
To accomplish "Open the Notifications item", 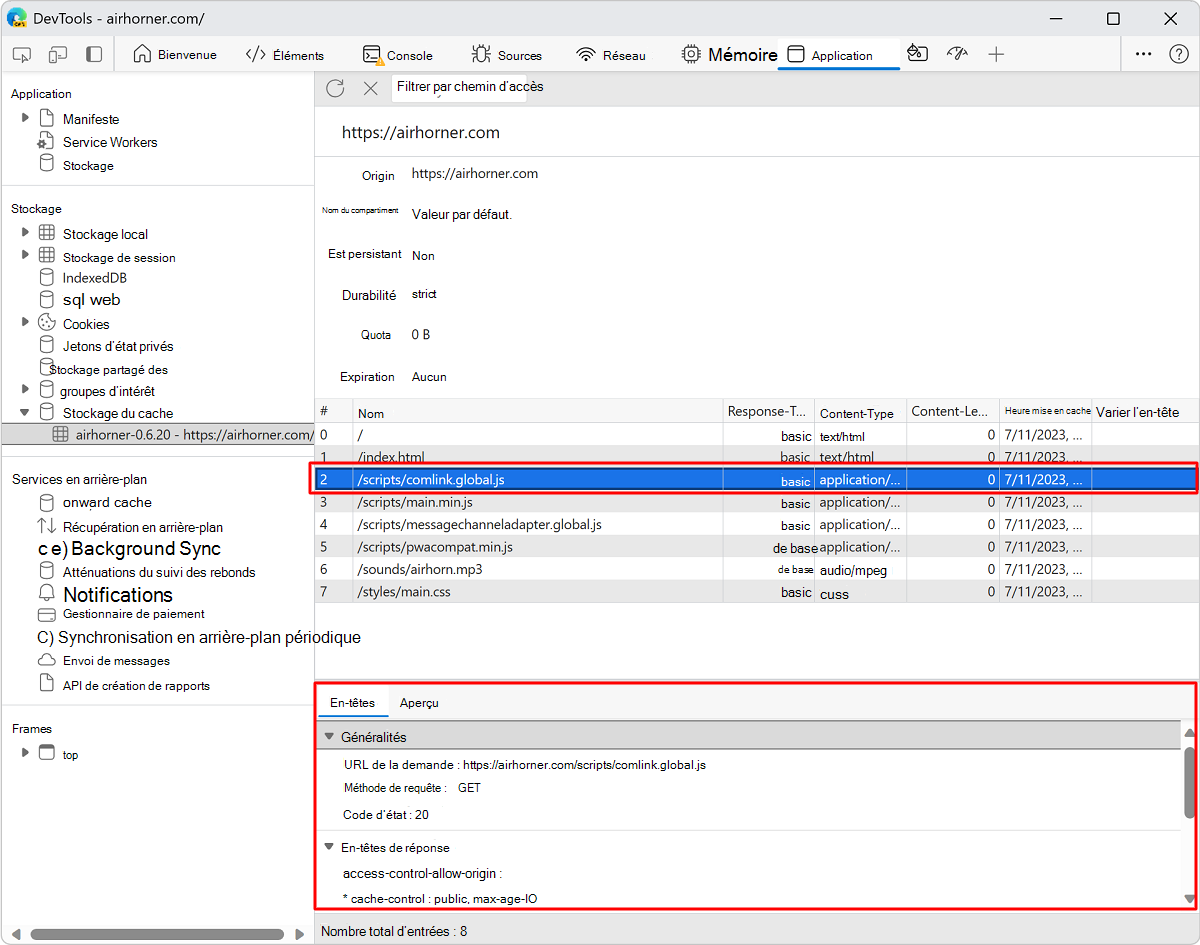I will [x=118, y=594].
